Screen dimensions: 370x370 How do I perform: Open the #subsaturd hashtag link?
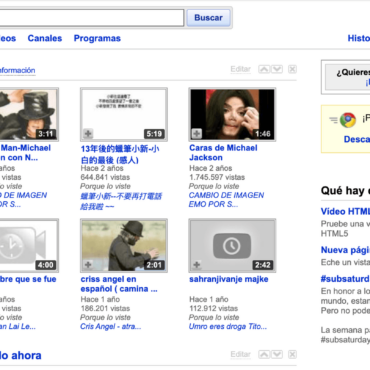345,279
